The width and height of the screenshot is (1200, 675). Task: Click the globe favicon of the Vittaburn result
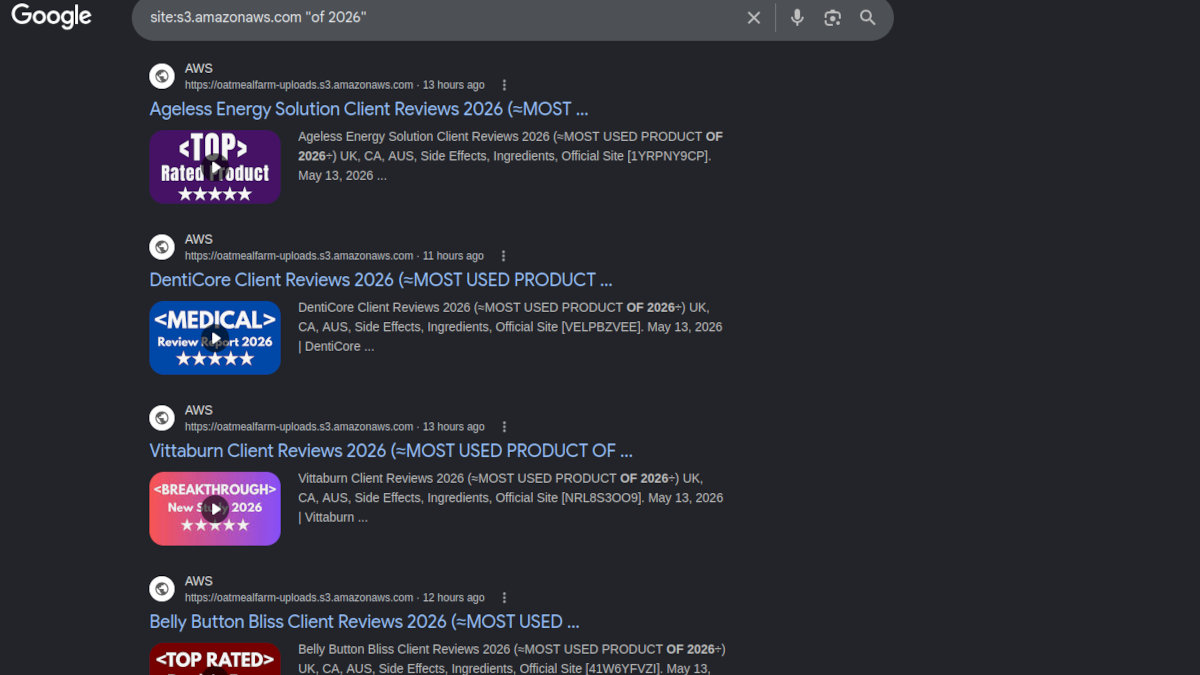(162, 418)
